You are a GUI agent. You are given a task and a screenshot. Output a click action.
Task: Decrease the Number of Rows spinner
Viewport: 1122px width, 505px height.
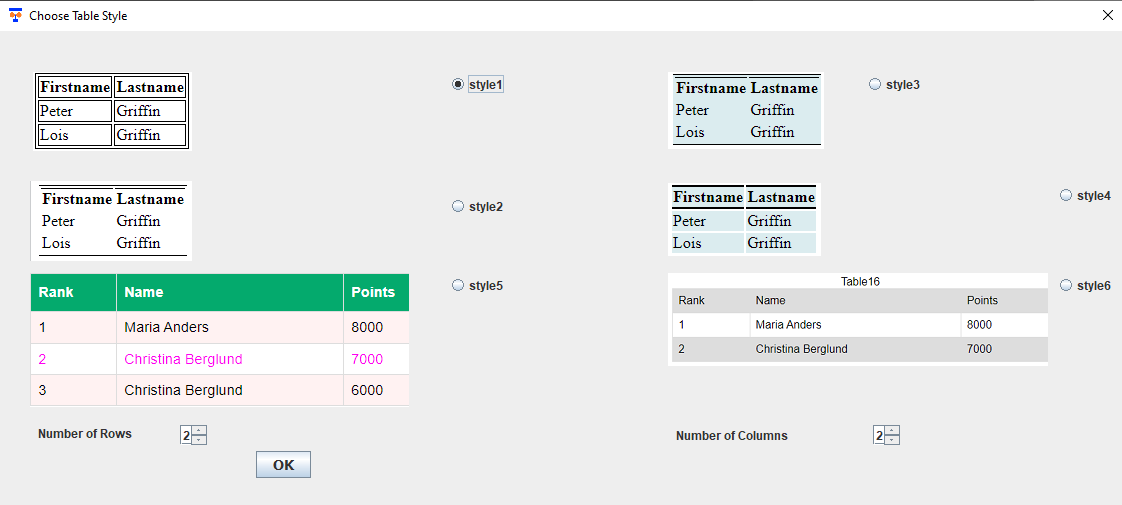[x=200, y=440]
